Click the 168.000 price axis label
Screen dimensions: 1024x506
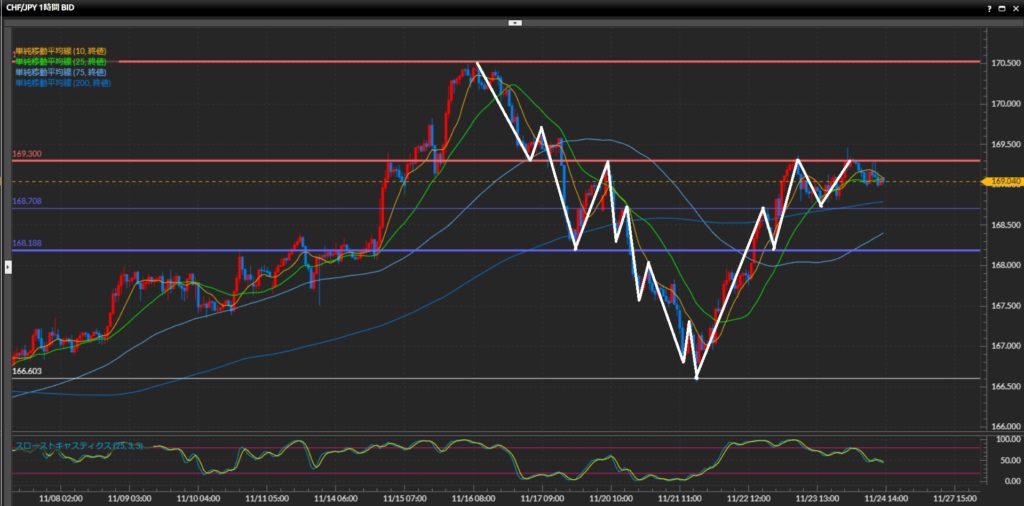(1003, 265)
